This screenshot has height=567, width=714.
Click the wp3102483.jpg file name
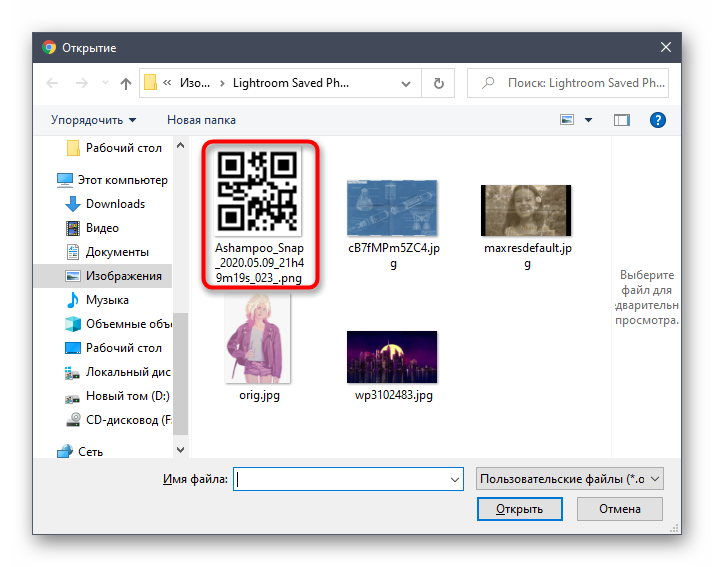pos(394,395)
